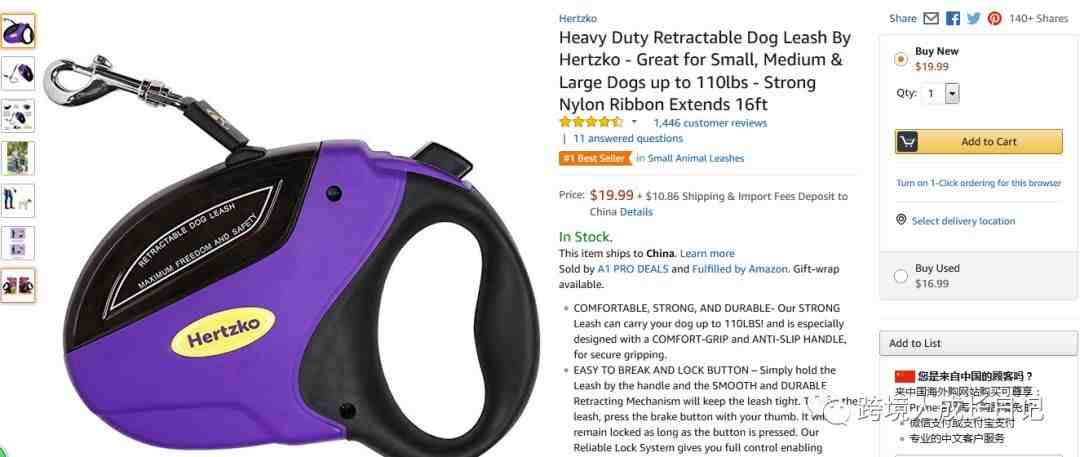
Task: View the 11 answered questions
Action: click(628, 138)
